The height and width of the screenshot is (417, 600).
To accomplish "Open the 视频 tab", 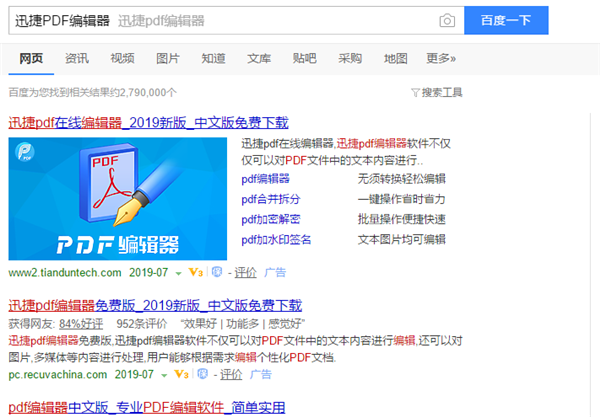I will pyautogui.click(x=122, y=59).
